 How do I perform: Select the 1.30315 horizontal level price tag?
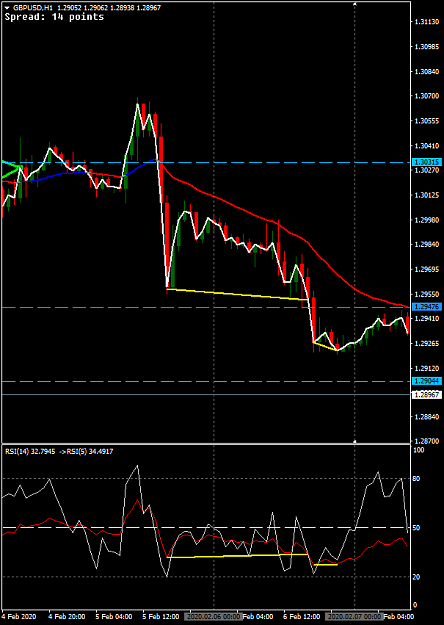426,163
